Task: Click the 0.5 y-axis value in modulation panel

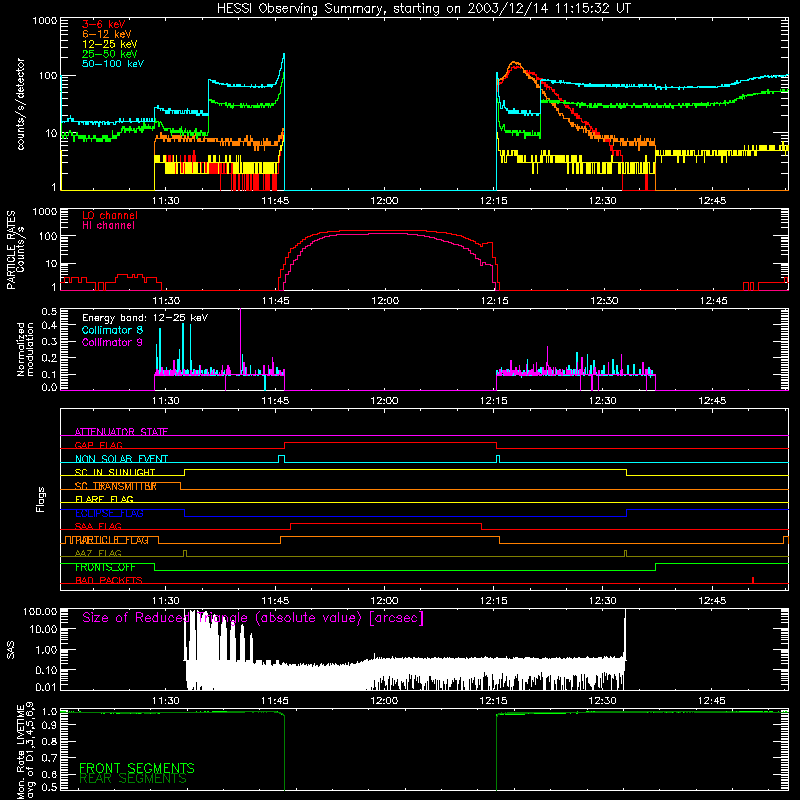Action: [x=49, y=311]
